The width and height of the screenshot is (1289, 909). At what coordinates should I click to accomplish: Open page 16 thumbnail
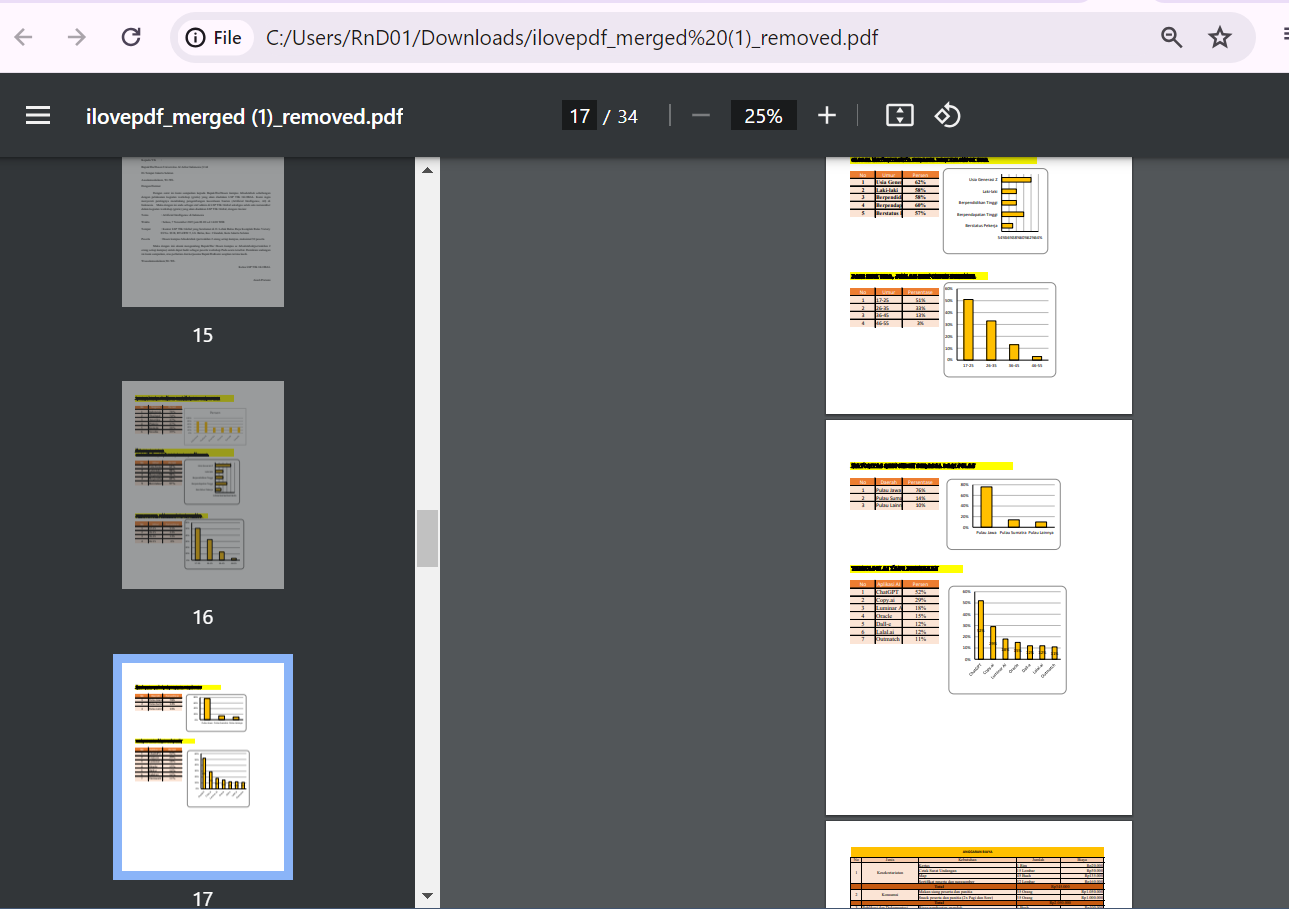(x=203, y=485)
